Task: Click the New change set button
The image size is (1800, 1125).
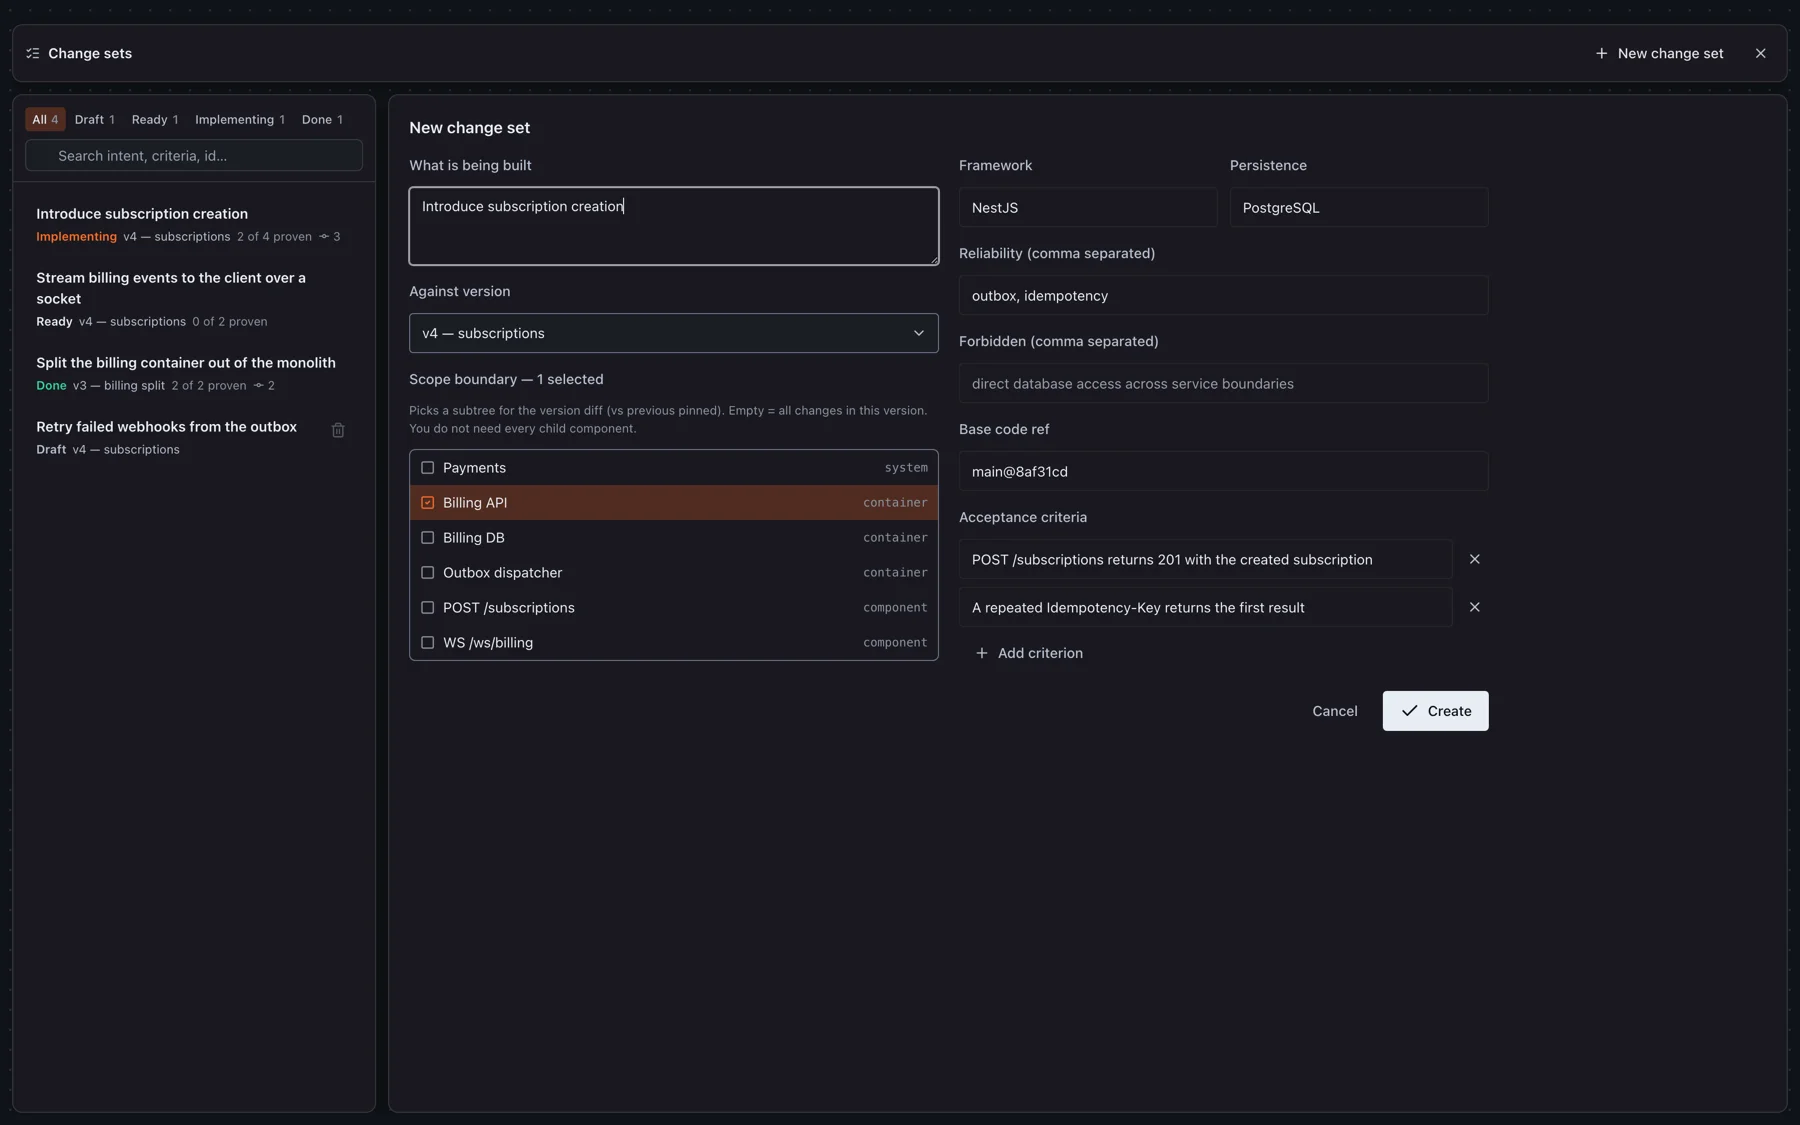Action: (x=1659, y=53)
